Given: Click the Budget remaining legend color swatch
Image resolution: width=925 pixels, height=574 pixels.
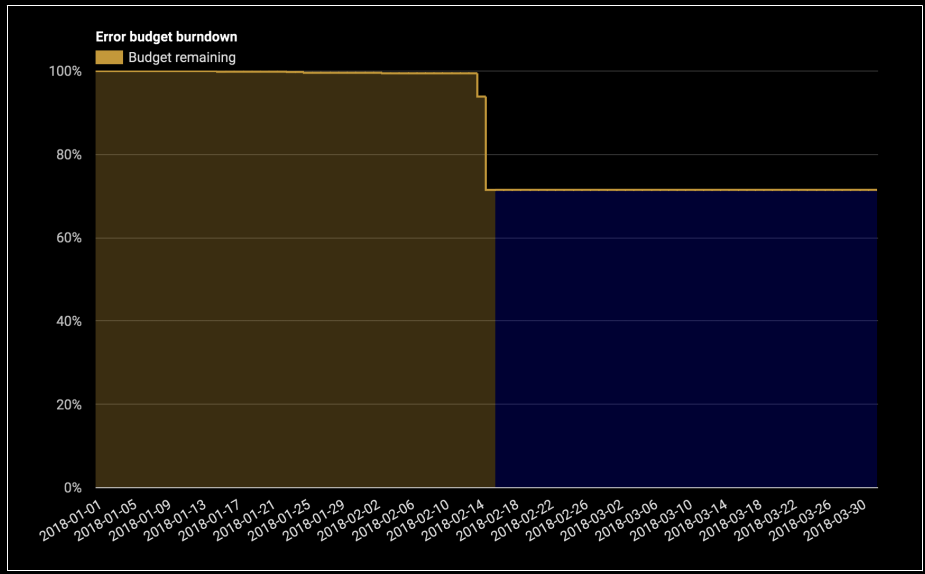Looking at the screenshot, I should coord(109,58).
